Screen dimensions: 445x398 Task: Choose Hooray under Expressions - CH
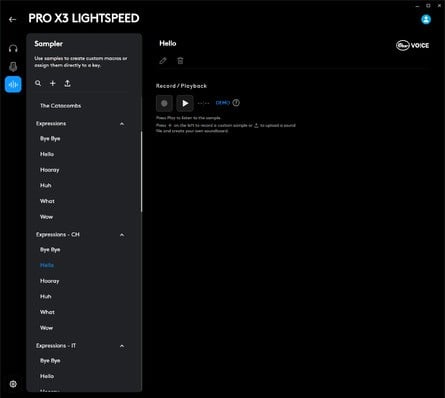(50, 281)
